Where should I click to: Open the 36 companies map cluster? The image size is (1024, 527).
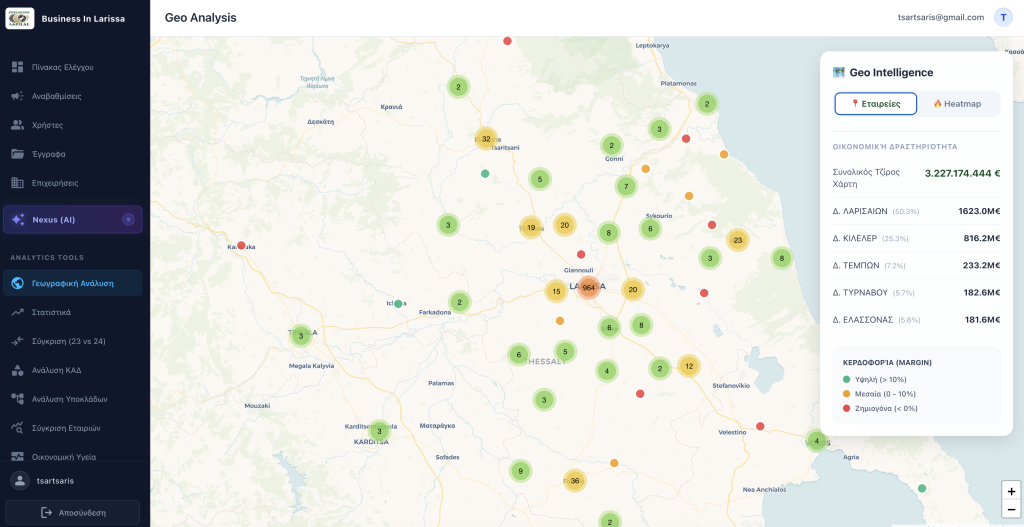575,481
